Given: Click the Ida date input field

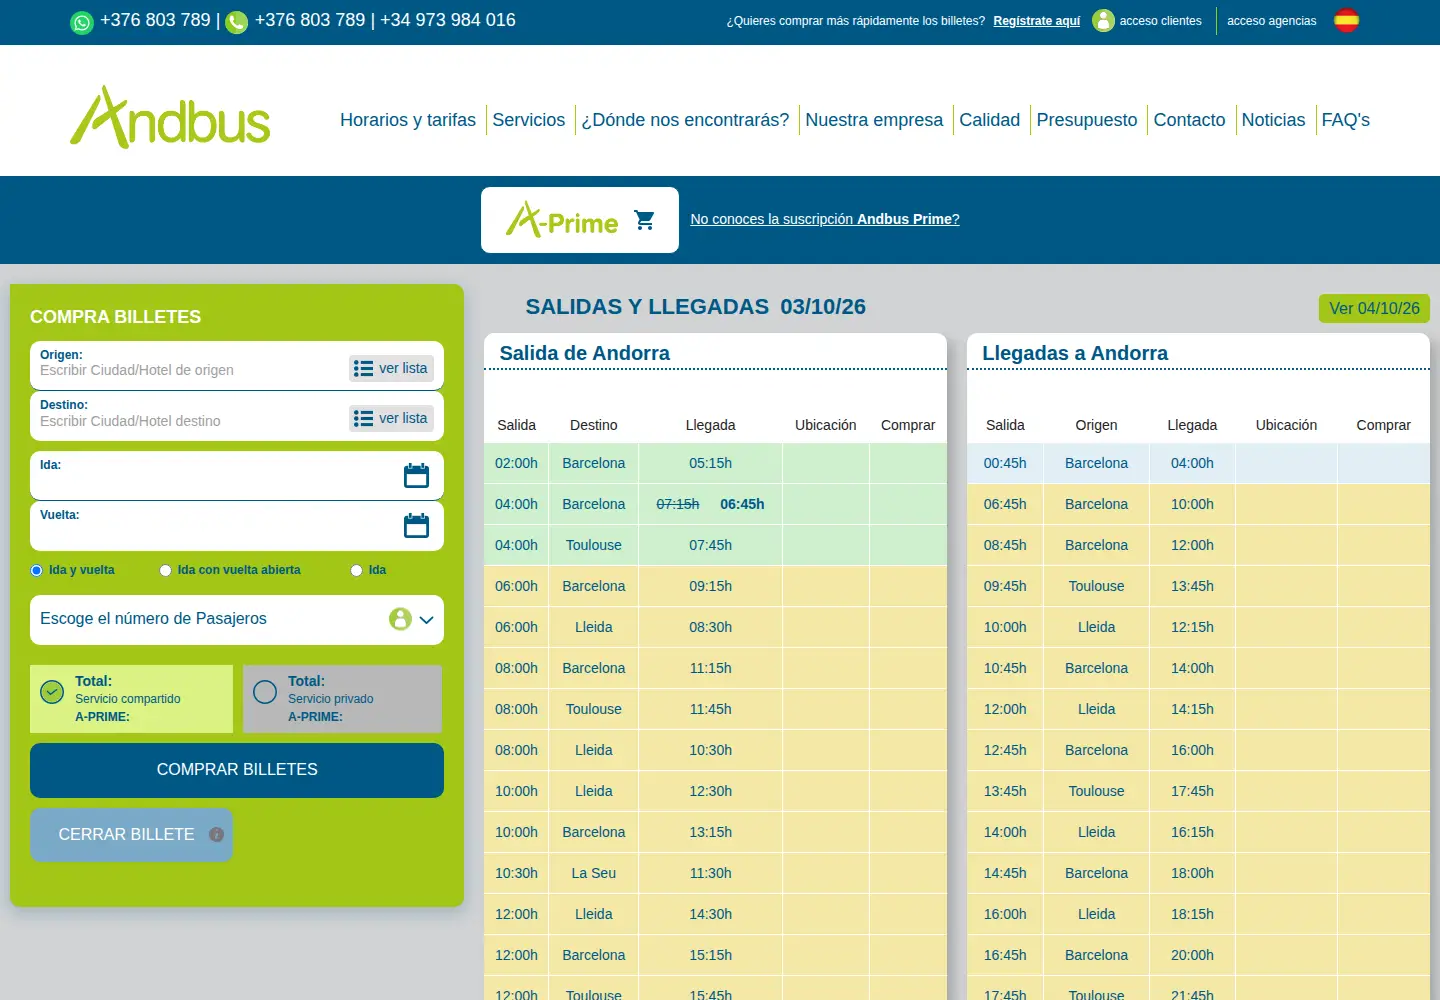Looking at the screenshot, I should [x=237, y=476].
